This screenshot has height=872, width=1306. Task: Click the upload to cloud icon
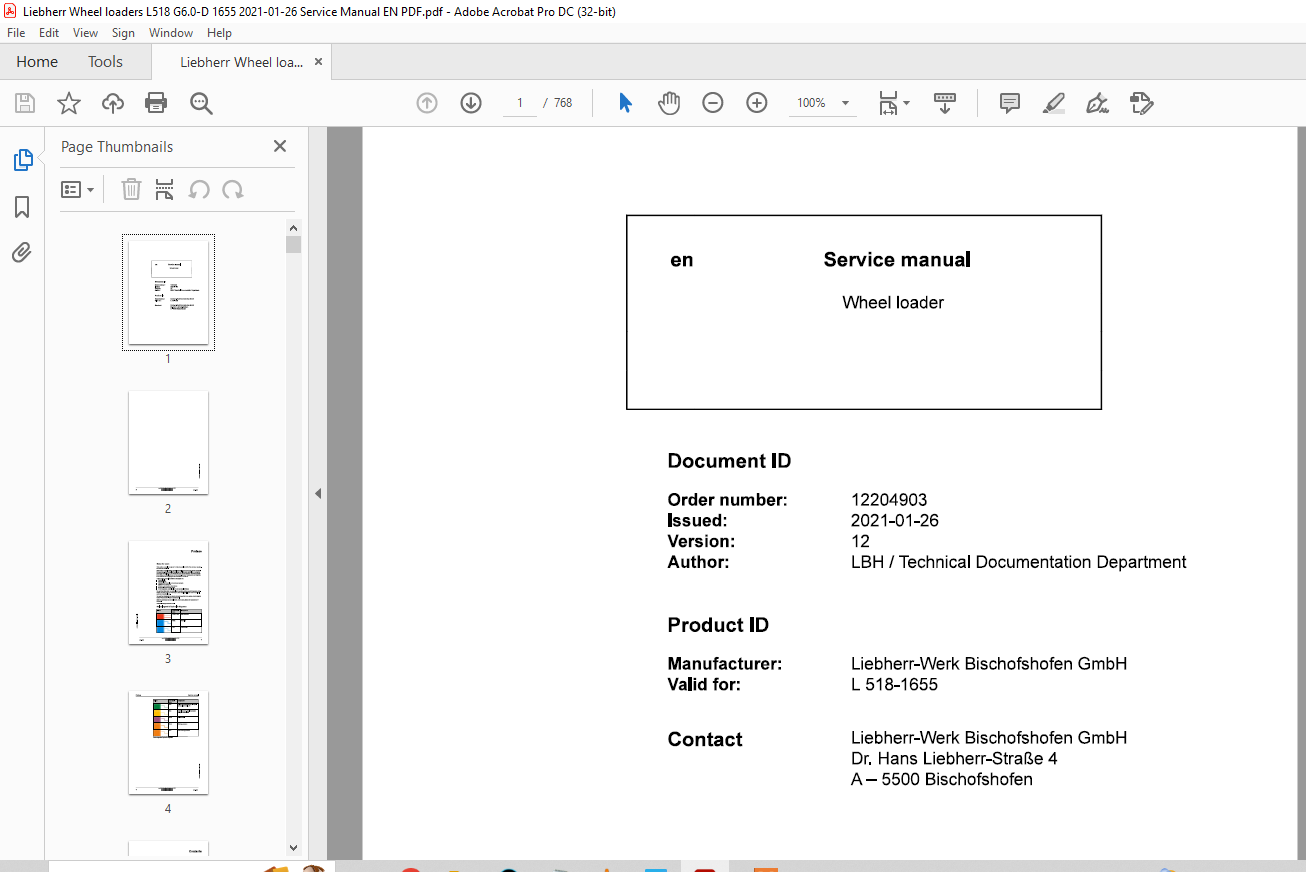113,103
